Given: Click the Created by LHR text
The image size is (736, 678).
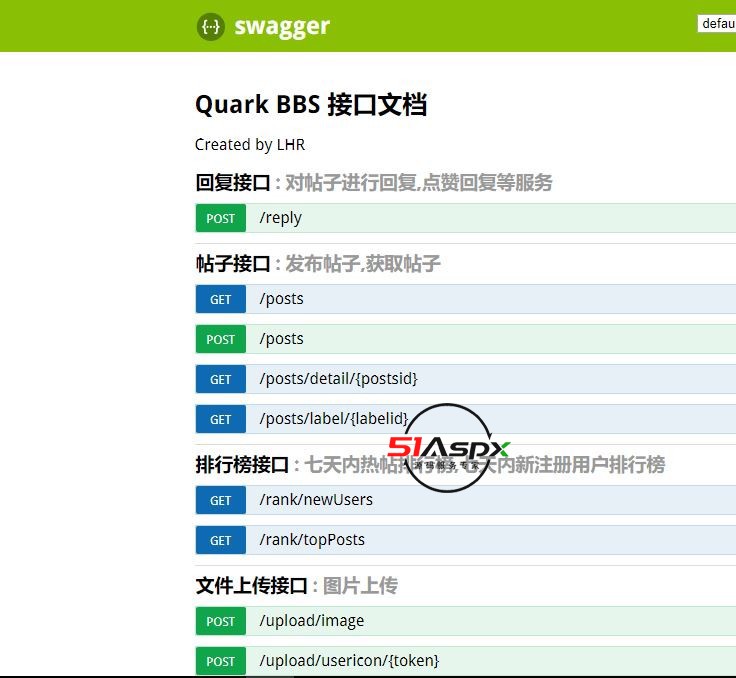Looking at the screenshot, I should pyautogui.click(x=250, y=145).
